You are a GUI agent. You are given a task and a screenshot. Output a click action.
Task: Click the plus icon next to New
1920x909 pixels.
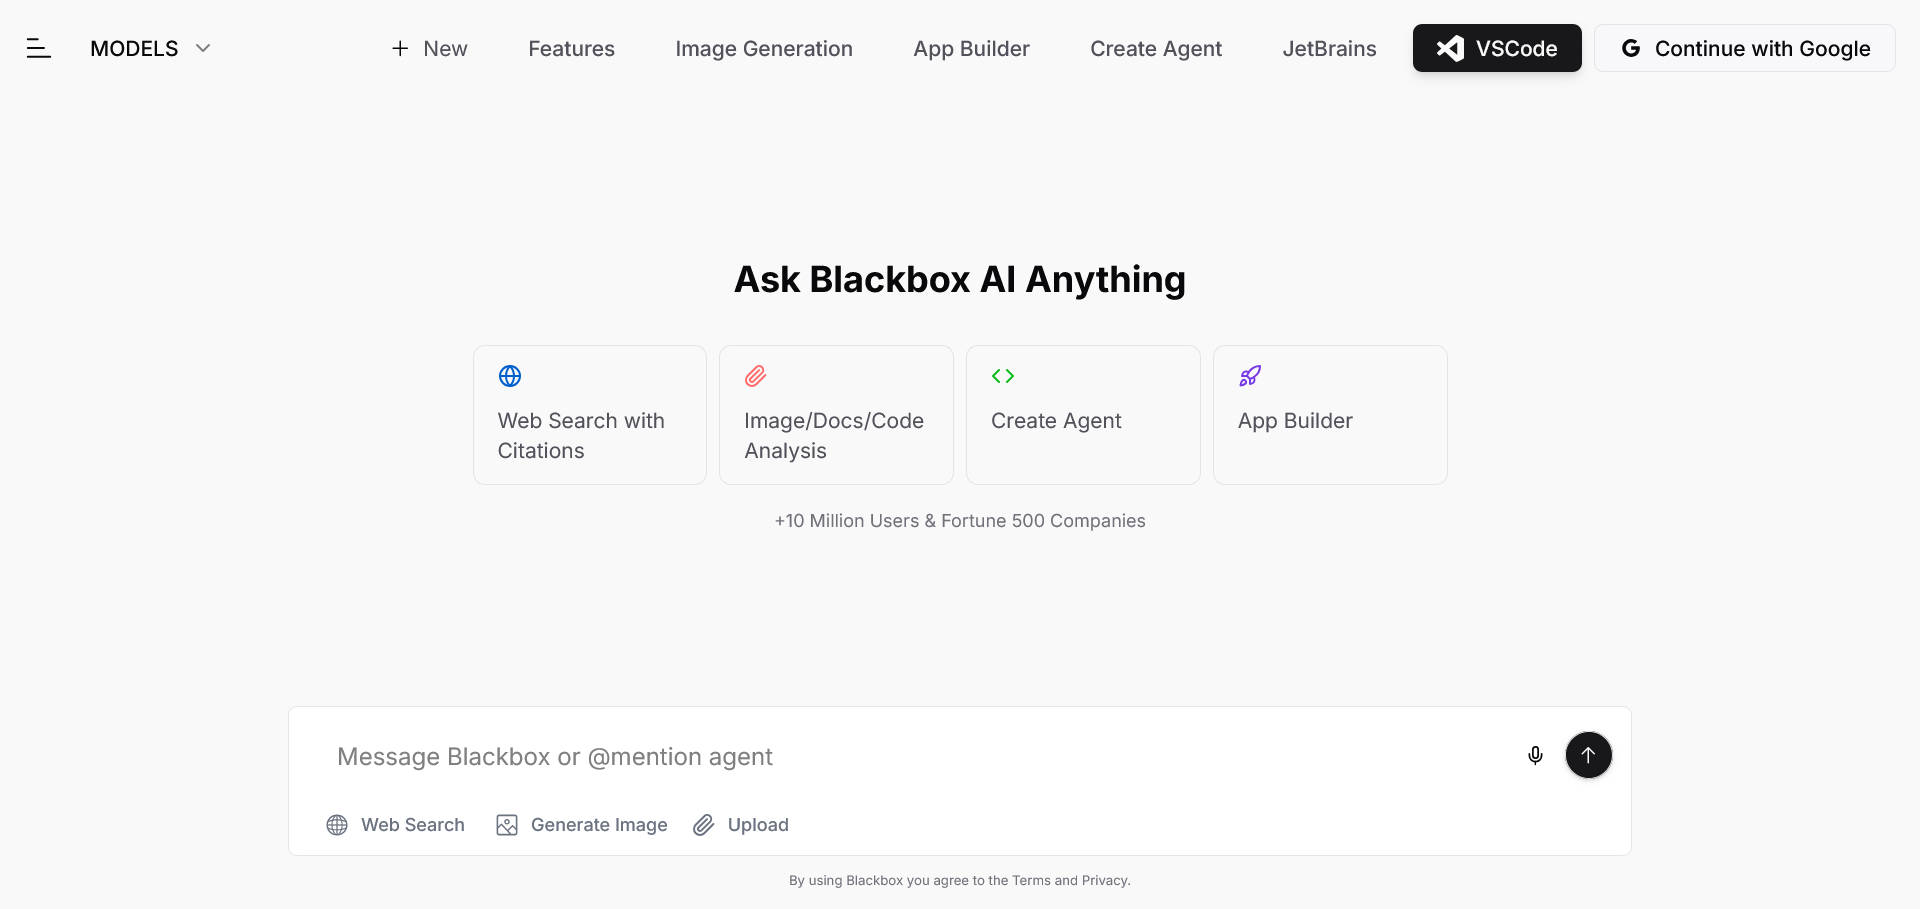400,48
